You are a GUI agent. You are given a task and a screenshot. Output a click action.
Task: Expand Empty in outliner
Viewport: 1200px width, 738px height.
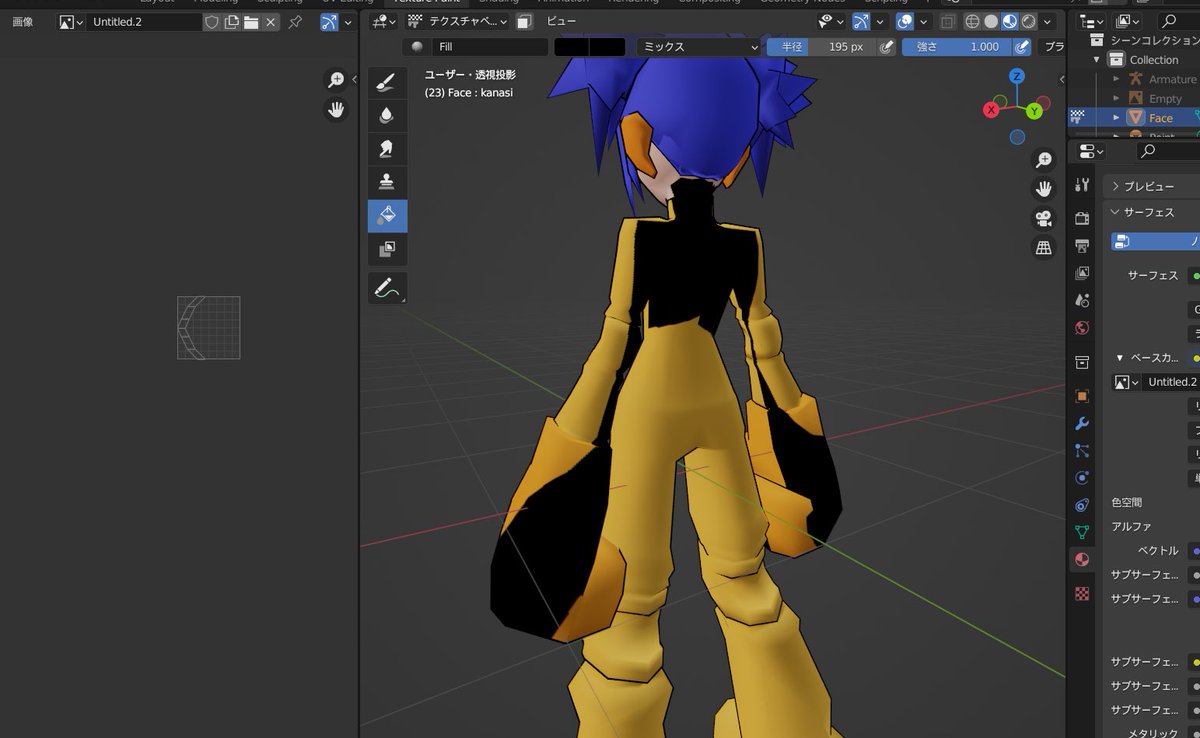(x=1116, y=98)
